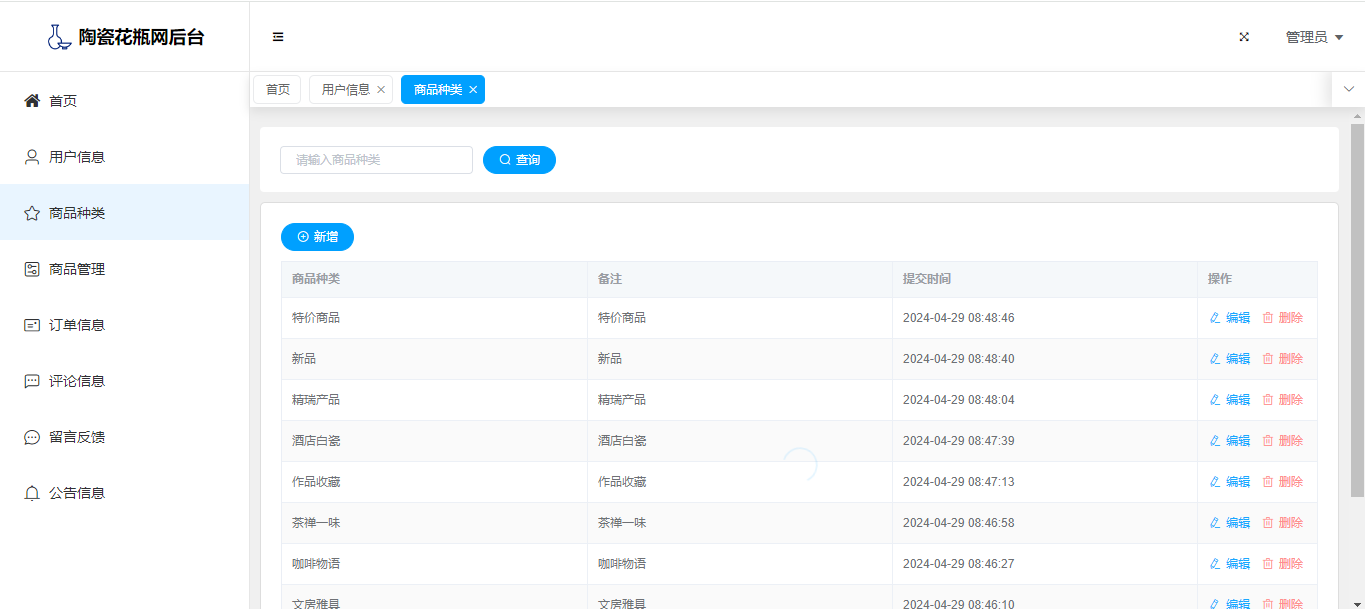Close the 用户信息 tab

point(381,89)
